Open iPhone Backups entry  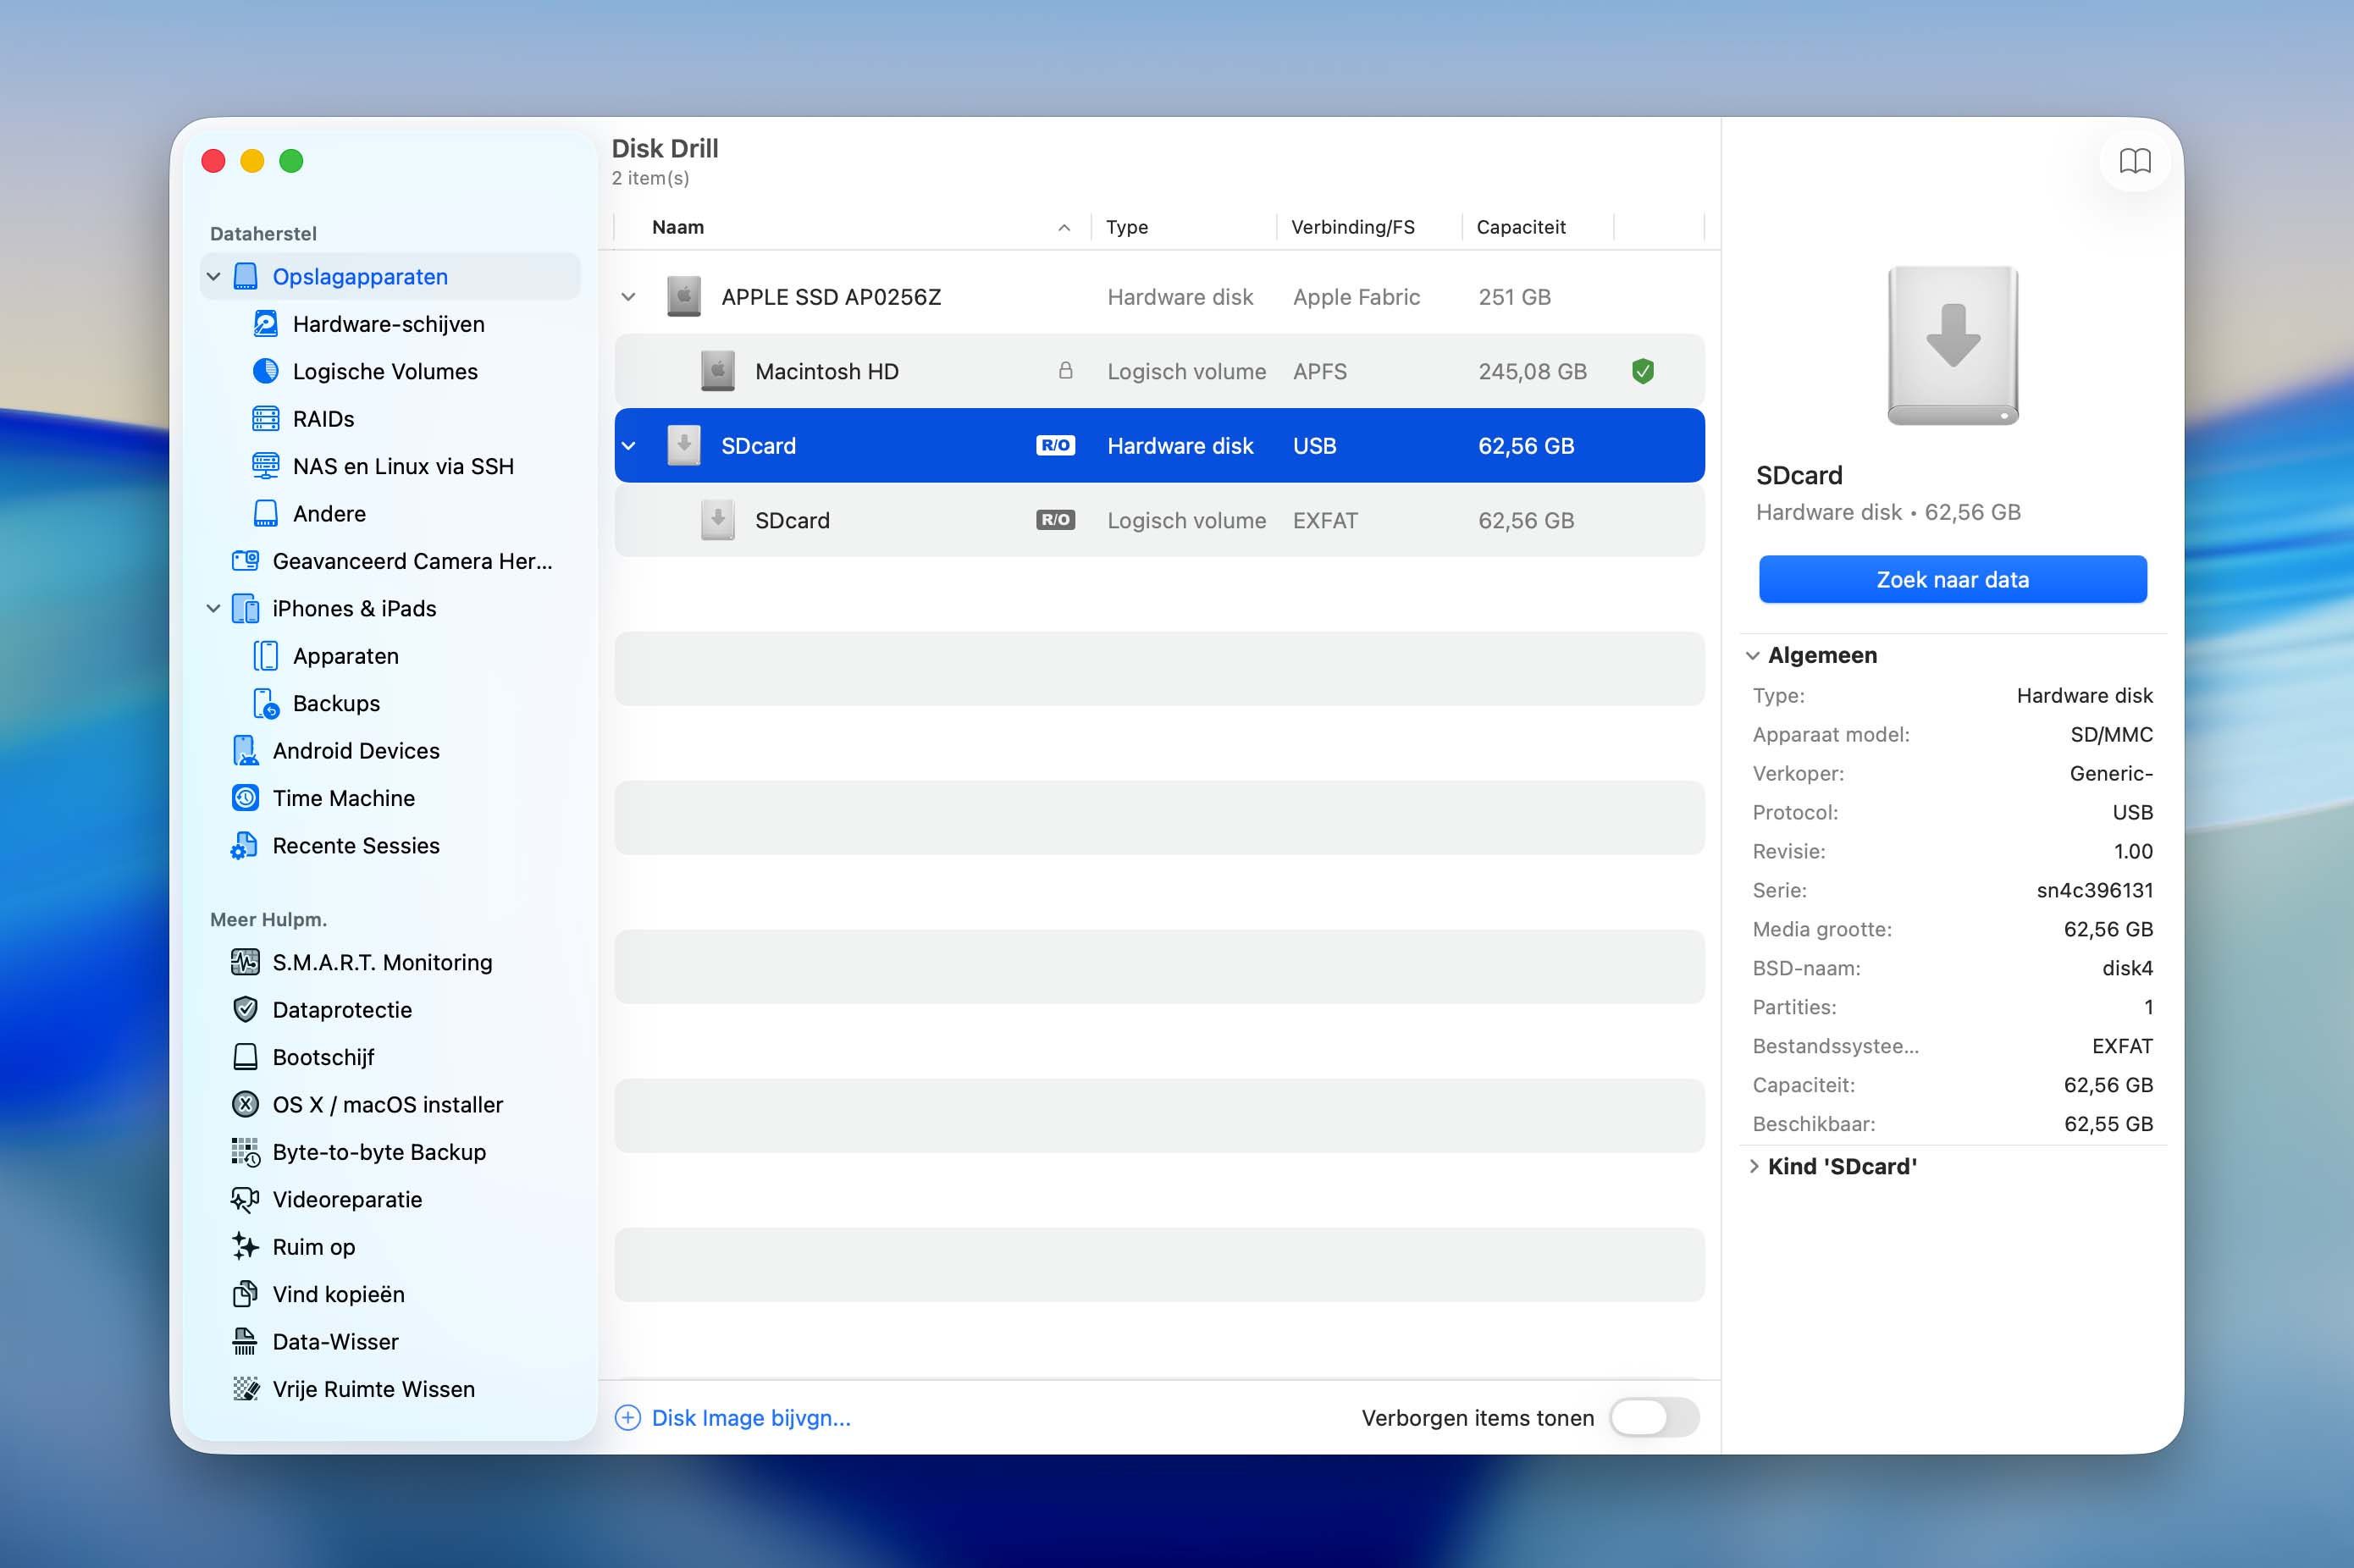point(336,703)
